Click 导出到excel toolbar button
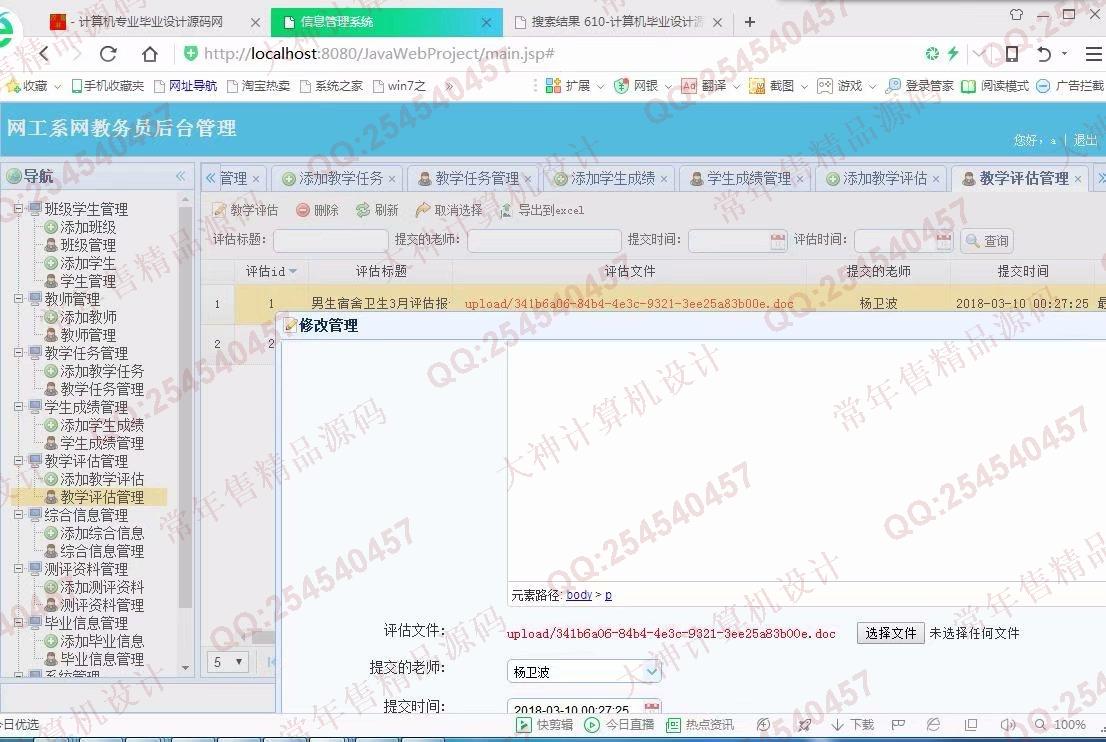Image resolution: width=1106 pixels, height=742 pixels. coord(542,210)
